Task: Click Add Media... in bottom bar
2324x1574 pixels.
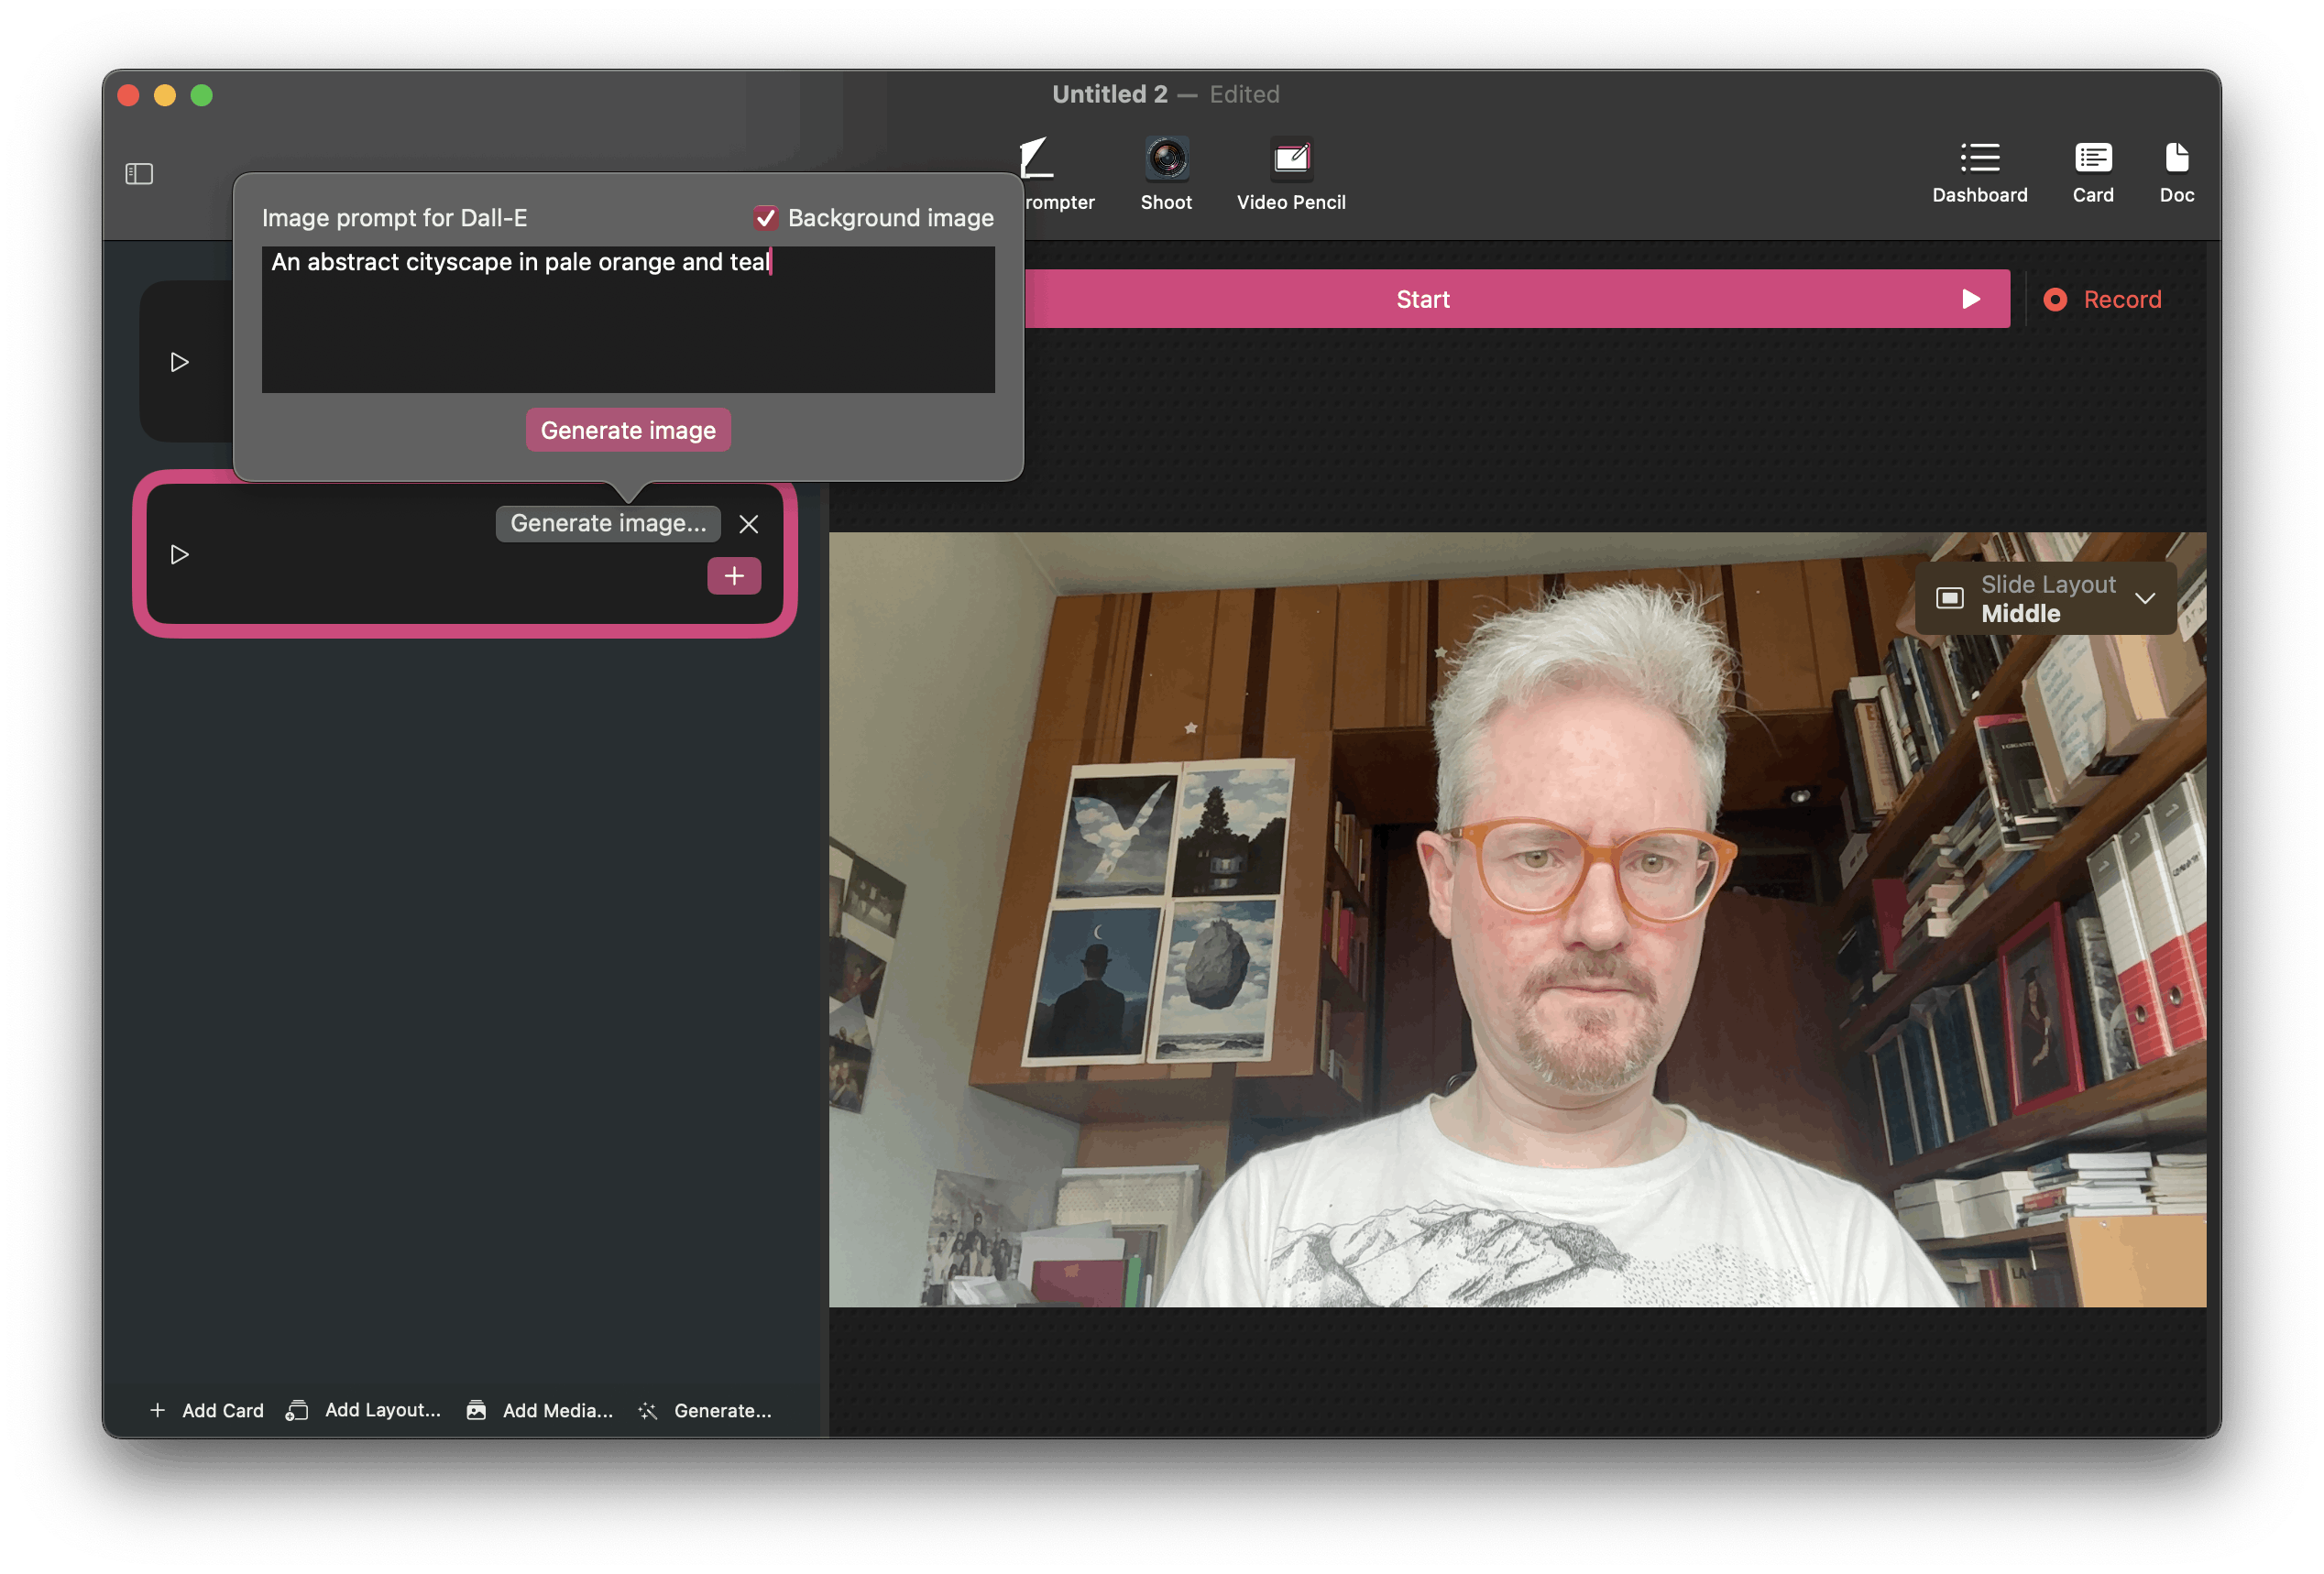Action: coord(540,1410)
